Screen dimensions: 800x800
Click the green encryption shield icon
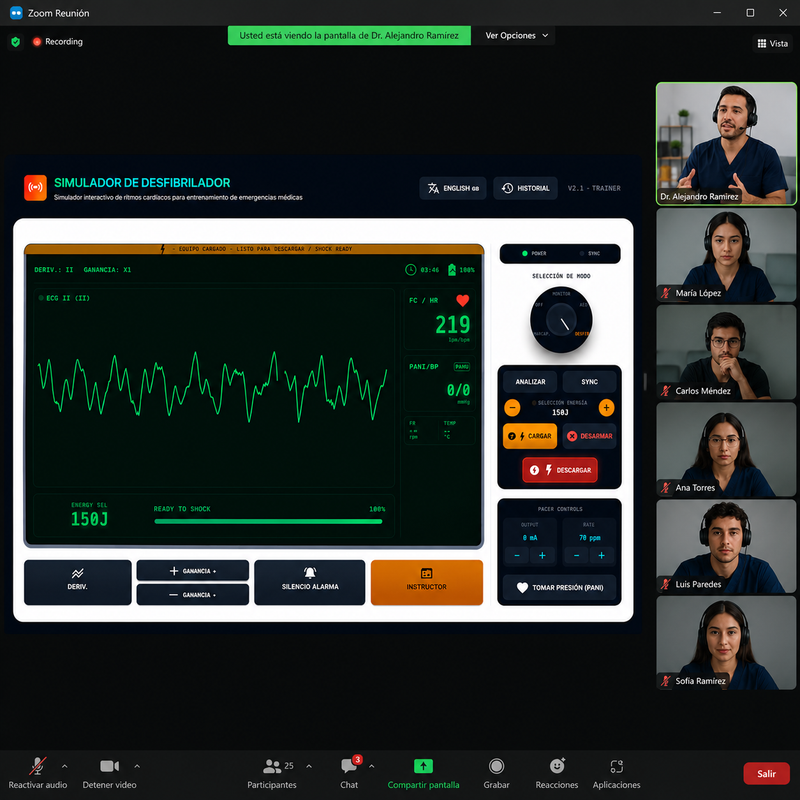coord(16,42)
